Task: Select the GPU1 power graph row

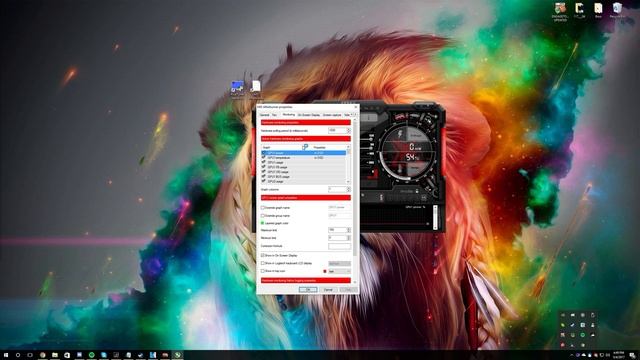Action: (304, 153)
